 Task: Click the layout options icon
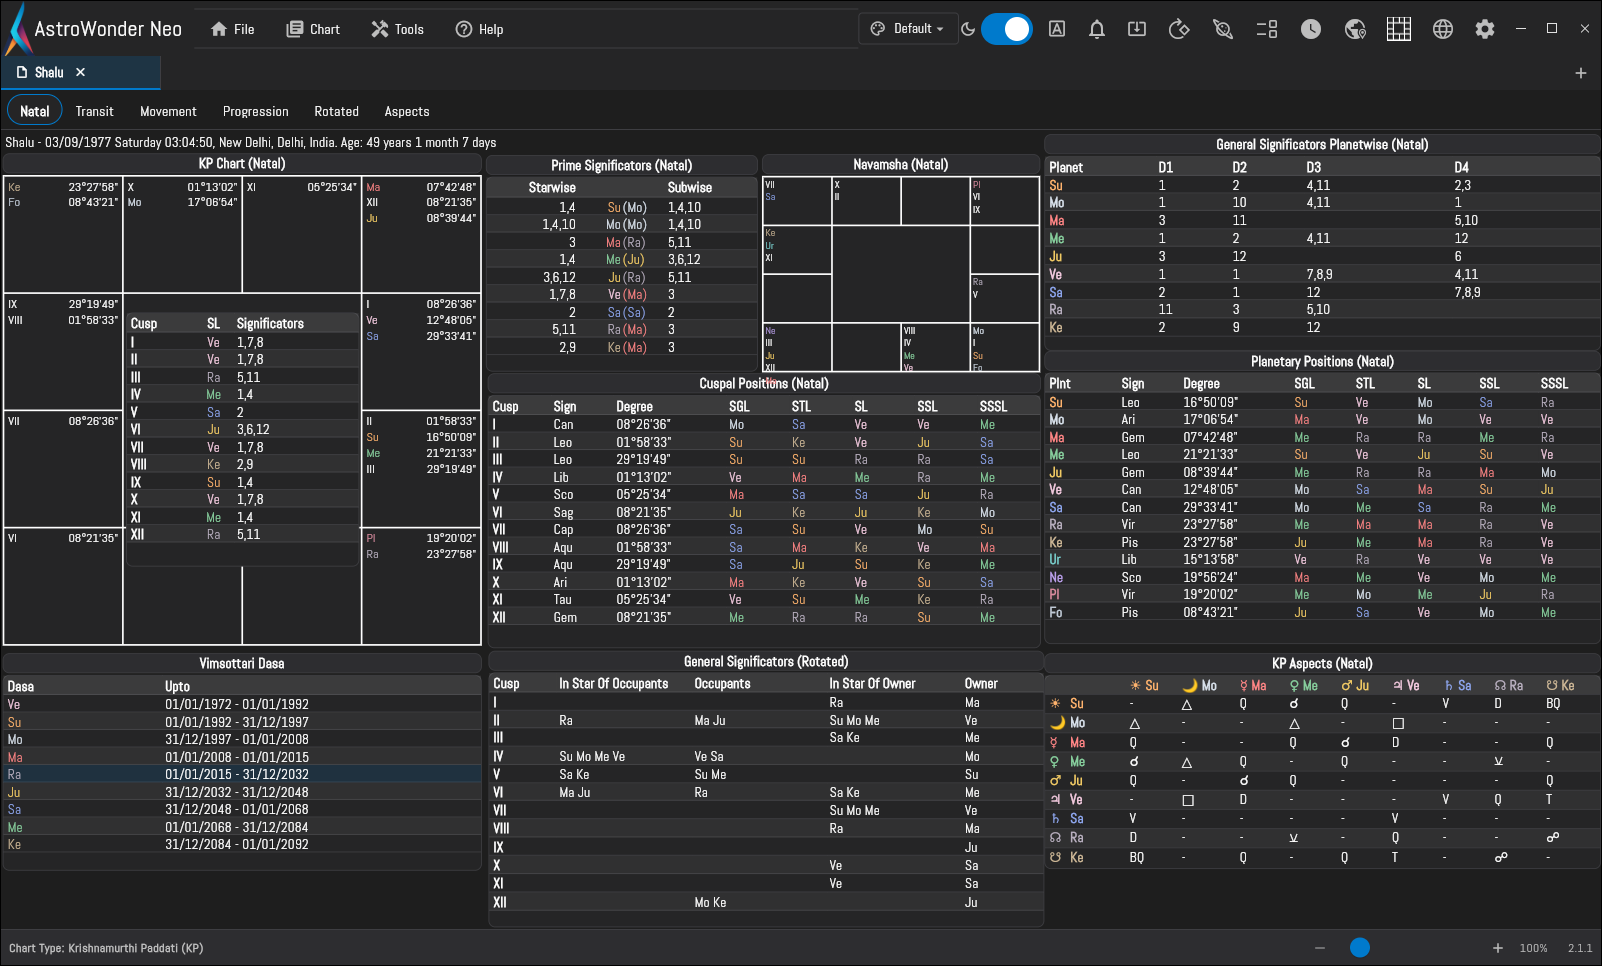click(1267, 29)
